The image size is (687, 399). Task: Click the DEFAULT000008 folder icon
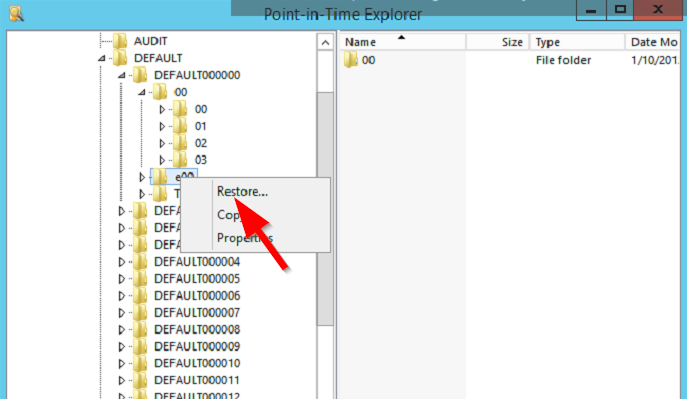pyautogui.click(x=140, y=329)
